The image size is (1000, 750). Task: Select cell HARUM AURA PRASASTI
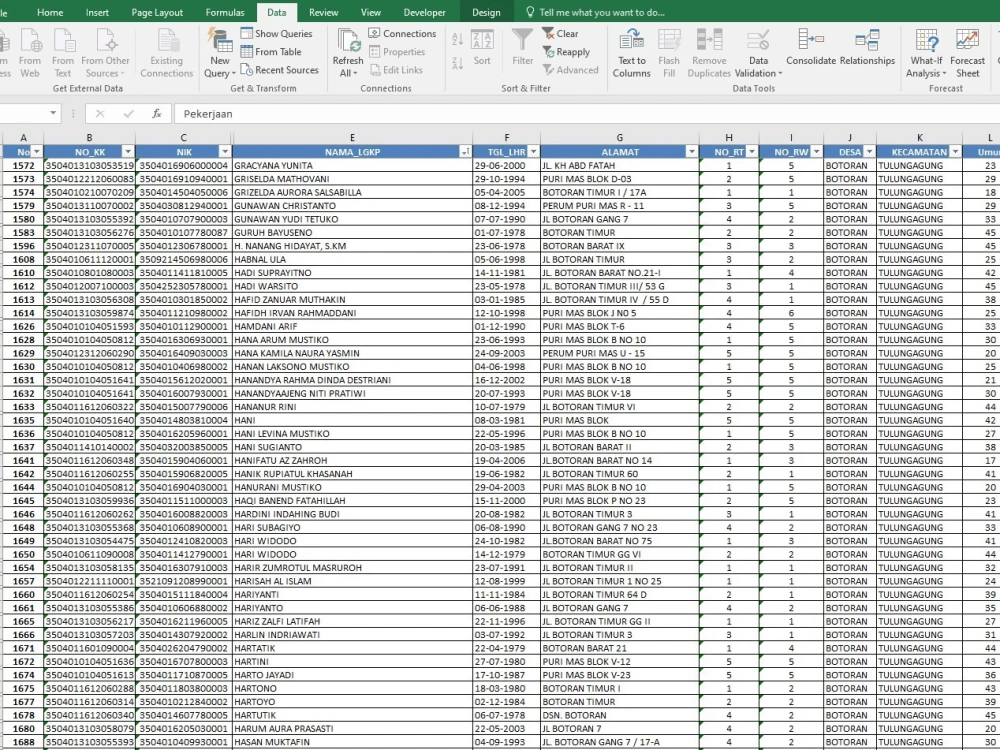click(x=353, y=728)
